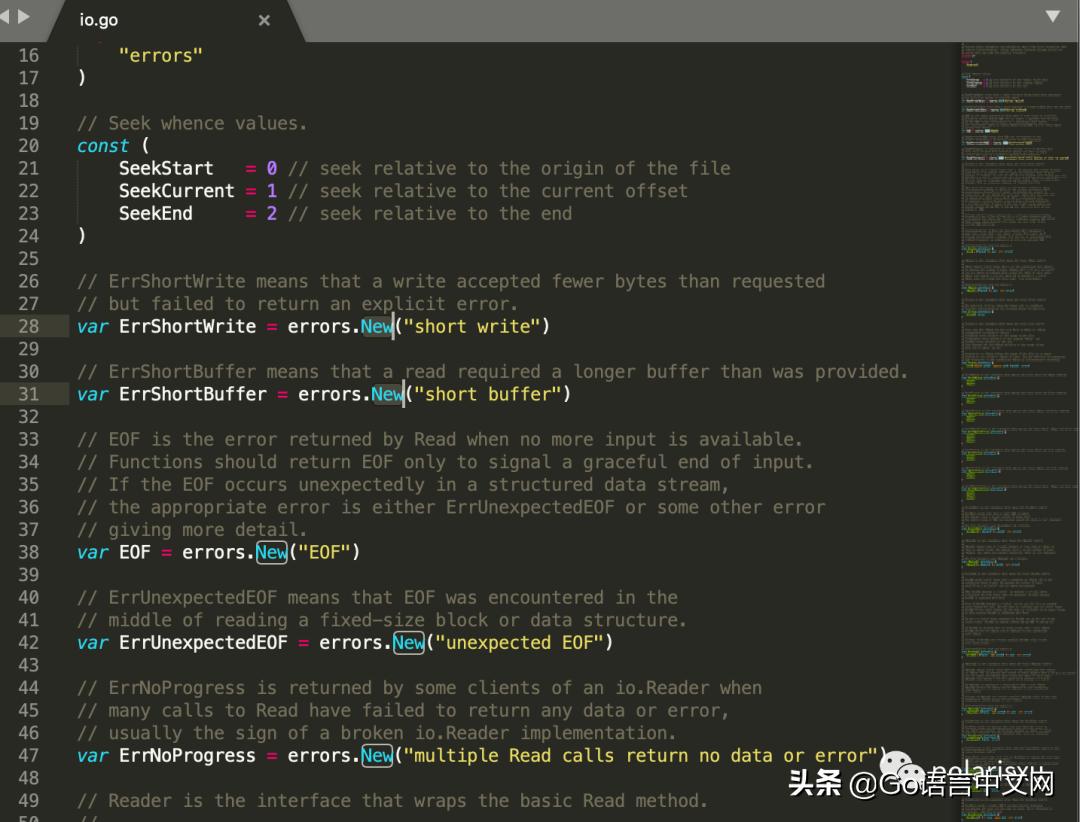This screenshot has height=822, width=1080.
Task: Click line number 38 in the gutter
Action: [x=28, y=553]
